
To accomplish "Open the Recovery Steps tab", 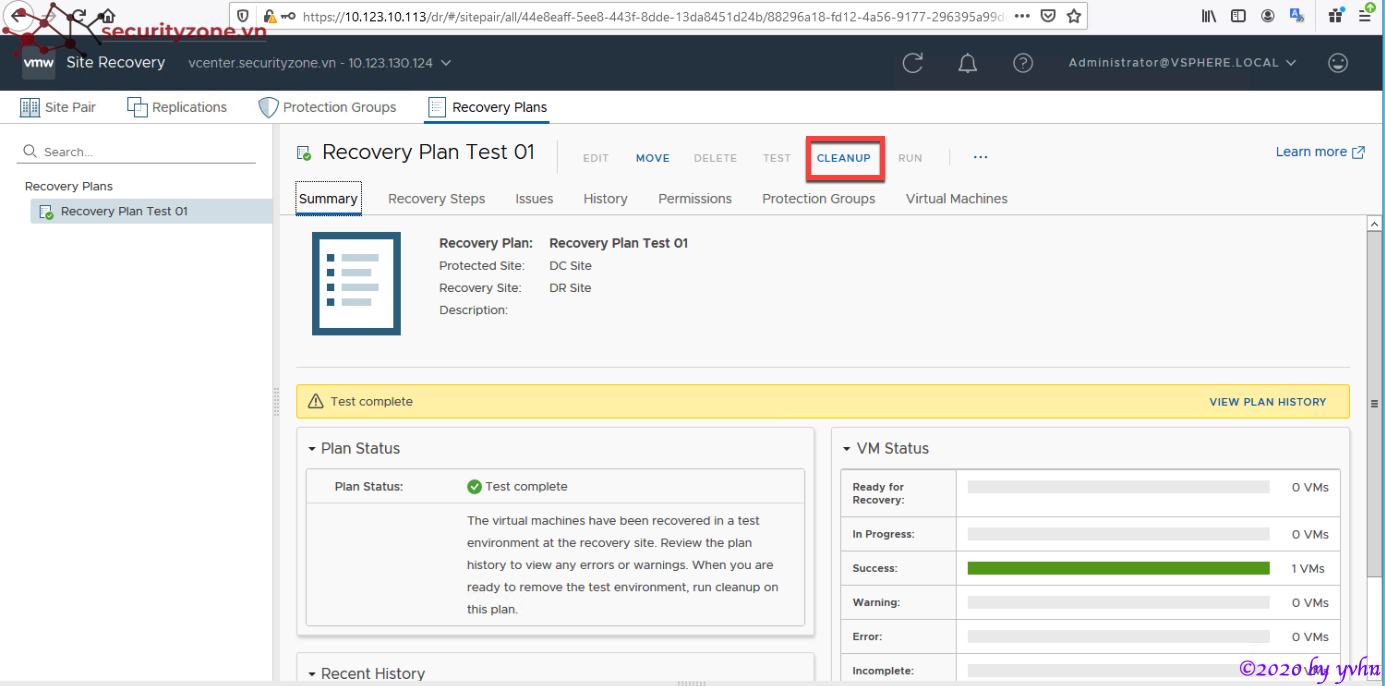I will [437, 198].
